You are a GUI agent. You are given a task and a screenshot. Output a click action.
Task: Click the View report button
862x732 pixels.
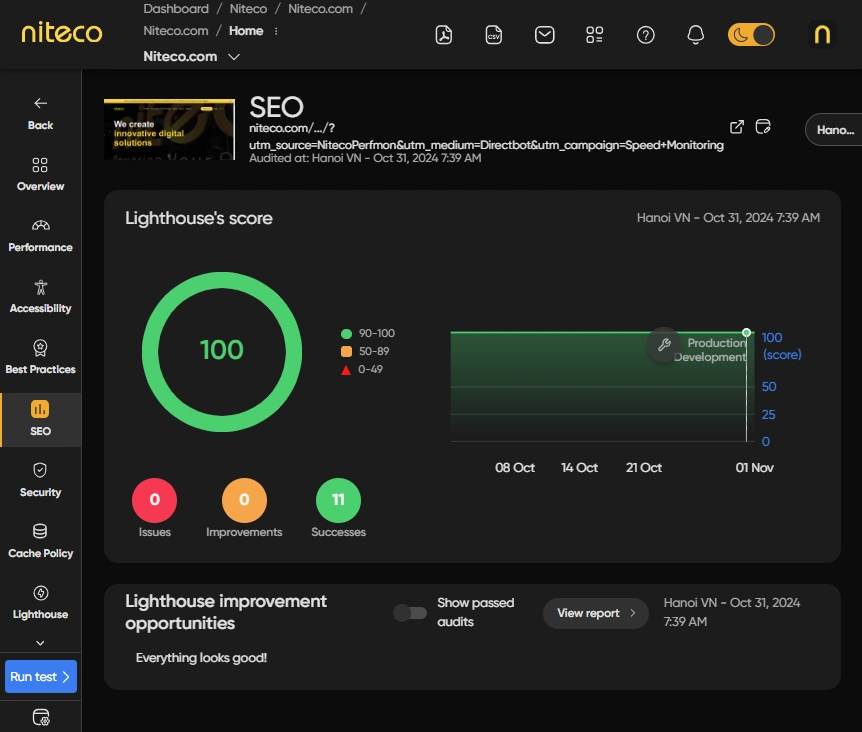tap(595, 613)
